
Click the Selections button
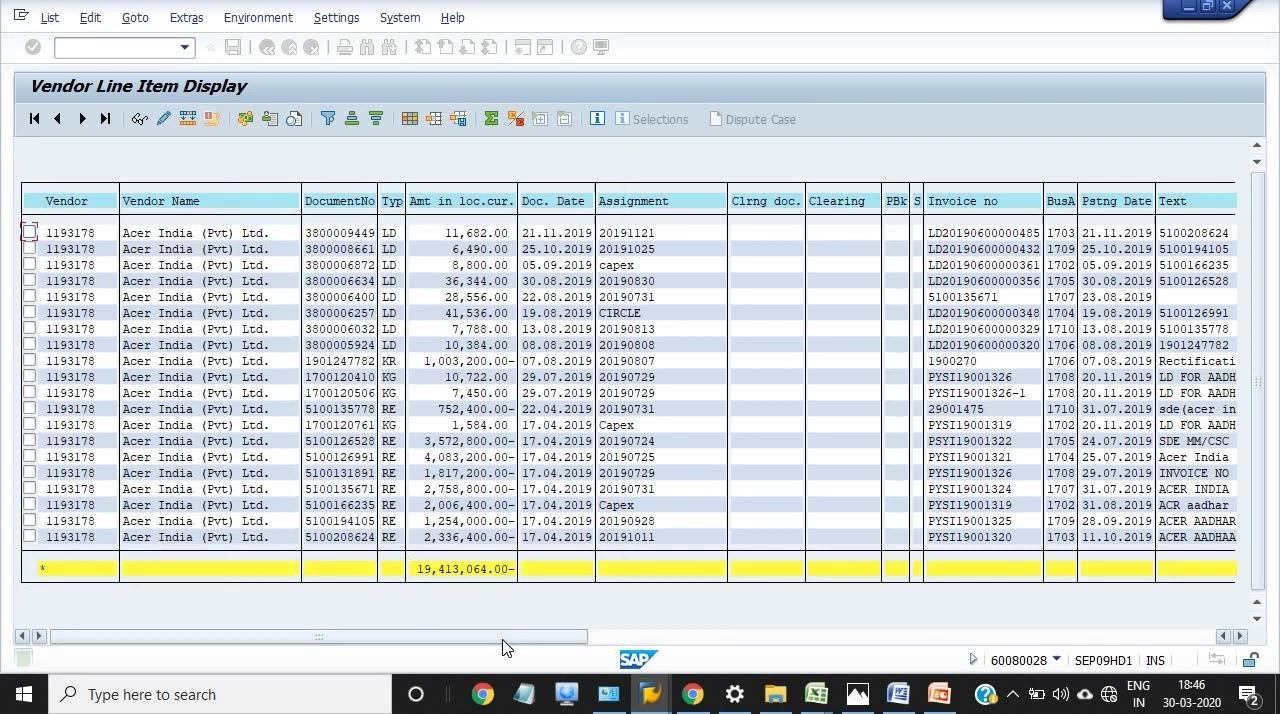651,119
